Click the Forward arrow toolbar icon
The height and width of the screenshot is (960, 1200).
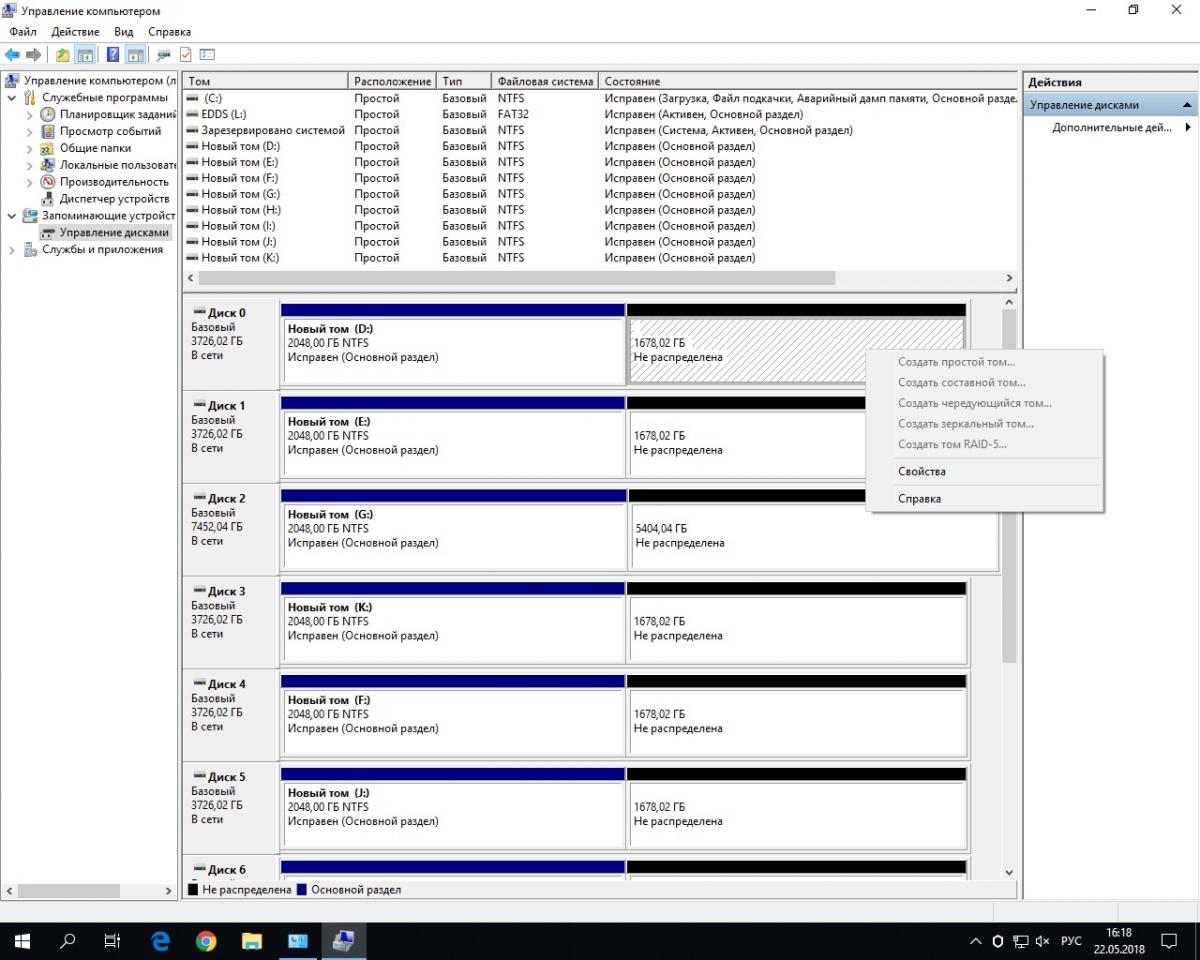[34, 55]
